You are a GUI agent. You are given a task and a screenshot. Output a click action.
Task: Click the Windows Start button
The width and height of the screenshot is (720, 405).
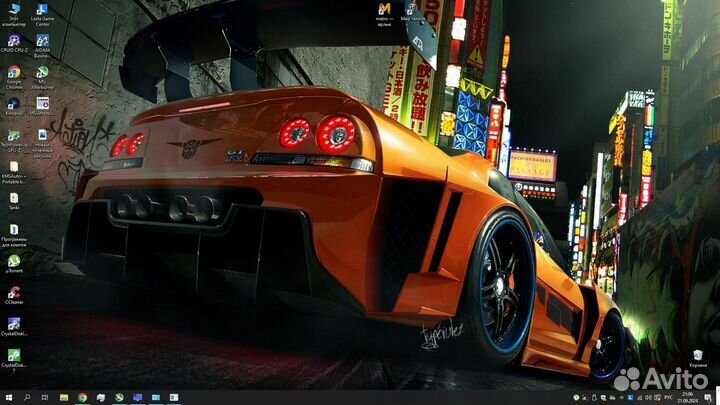click(x=8, y=397)
